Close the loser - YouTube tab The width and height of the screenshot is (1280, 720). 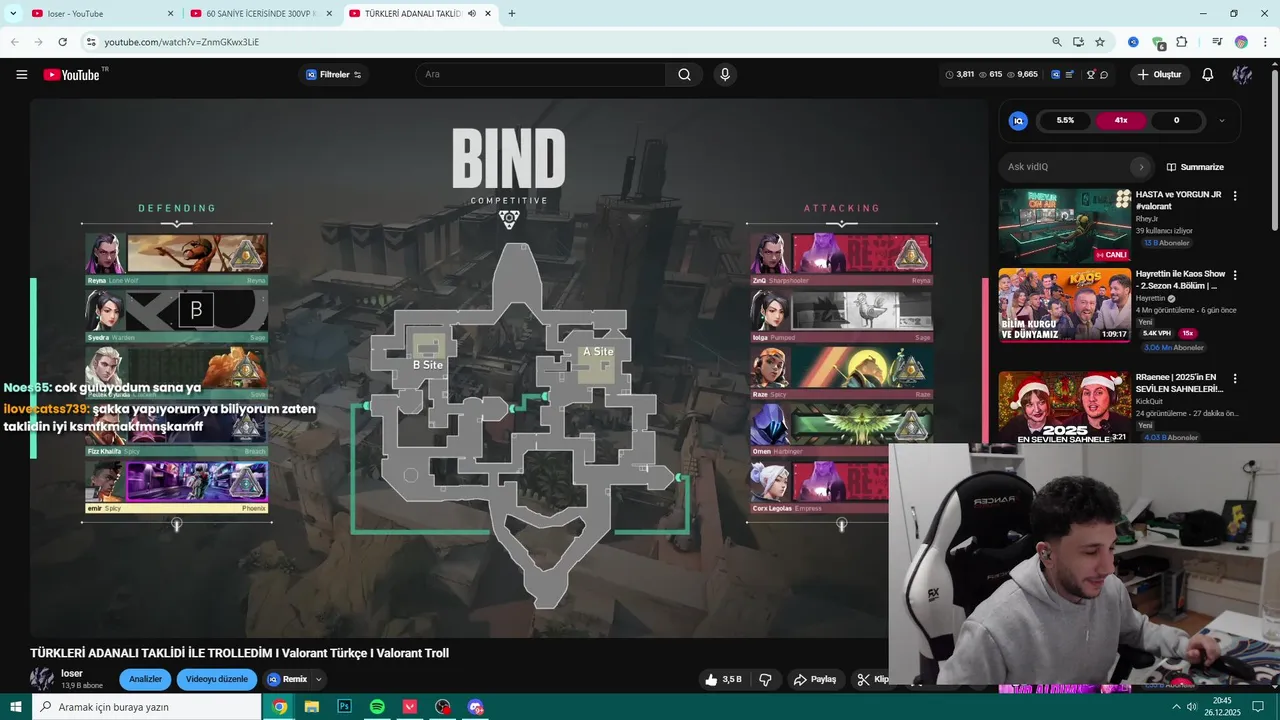click(x=170, y=14)
